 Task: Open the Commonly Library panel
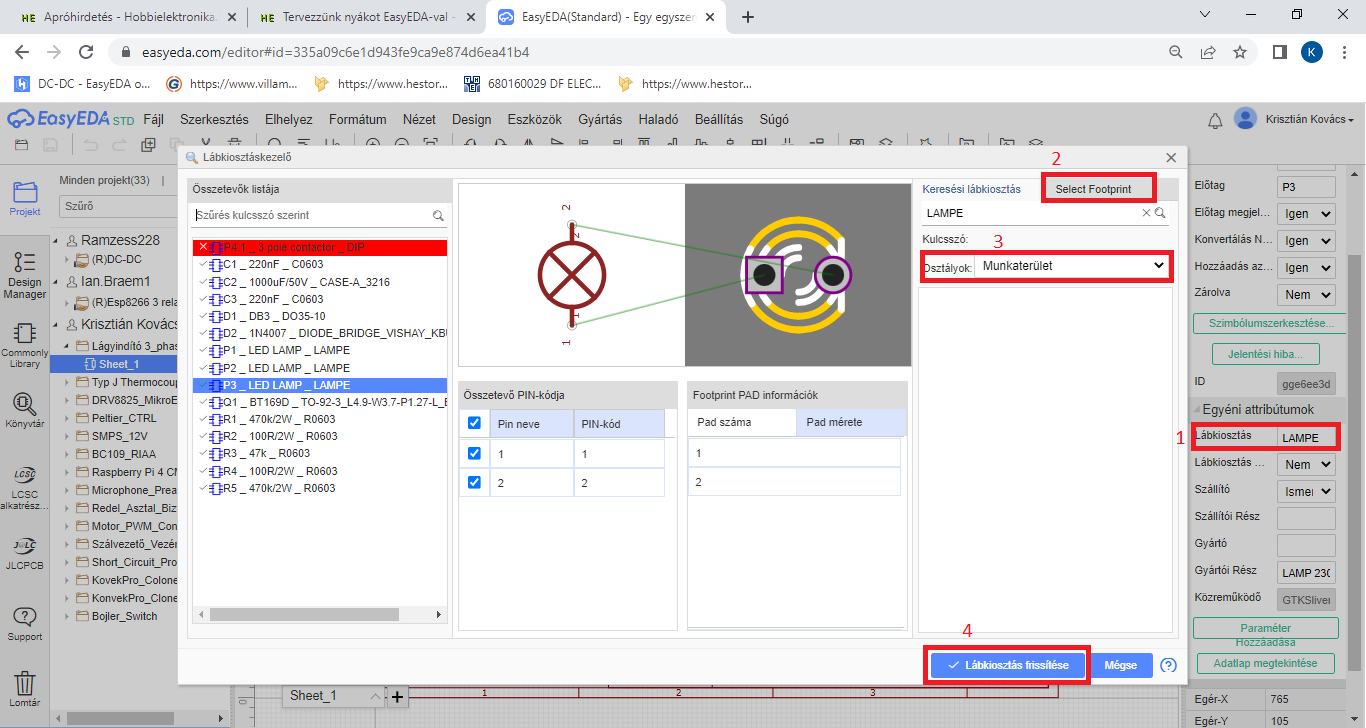point(25,345)
